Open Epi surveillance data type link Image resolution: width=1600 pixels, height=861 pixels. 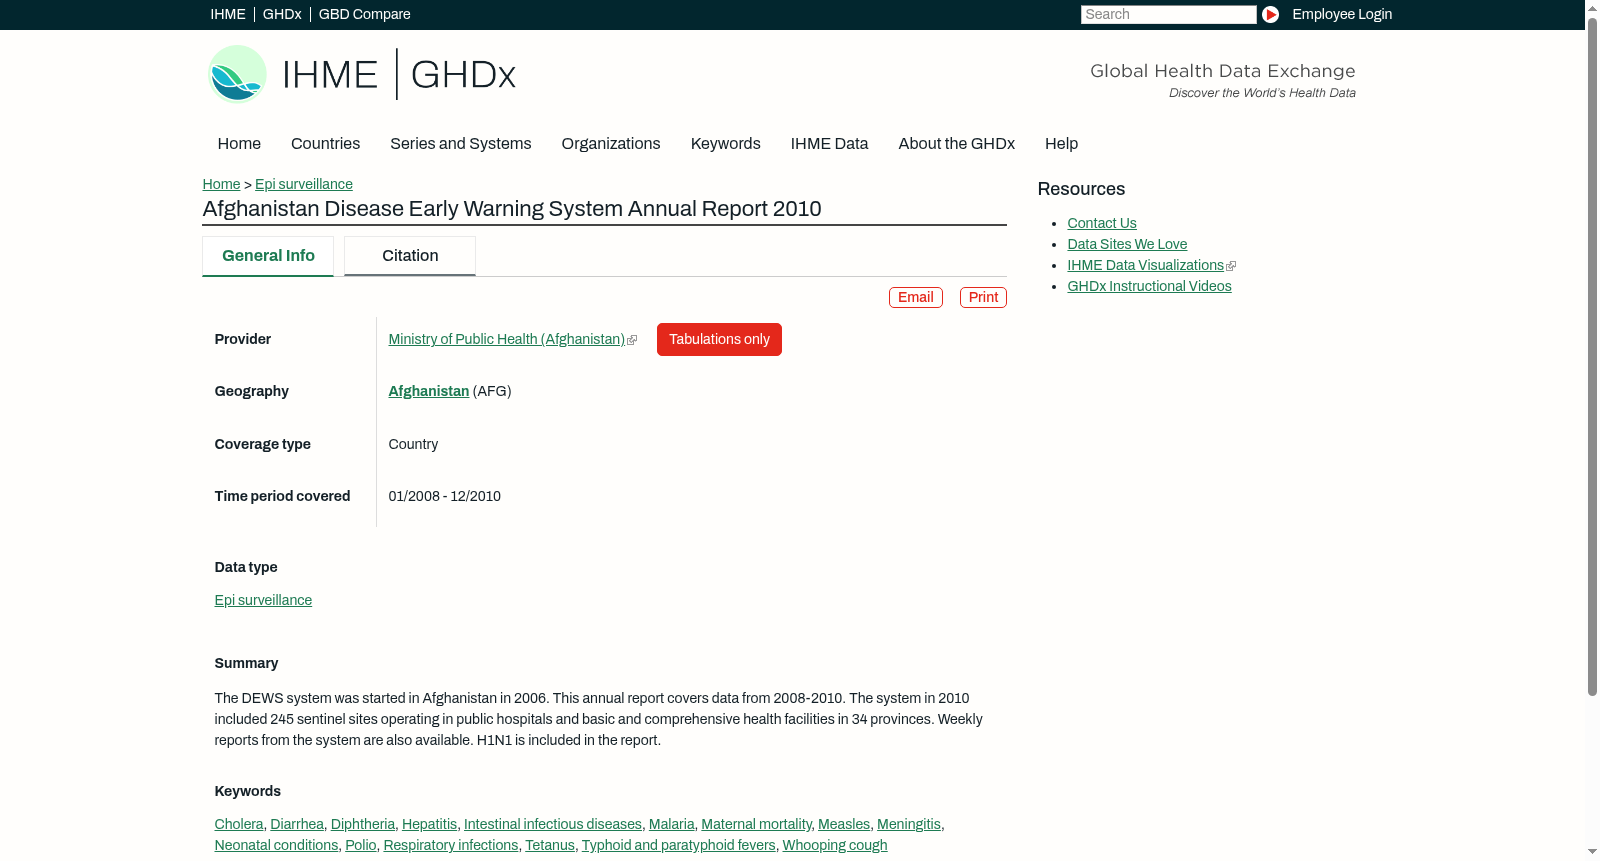(263, 600)
